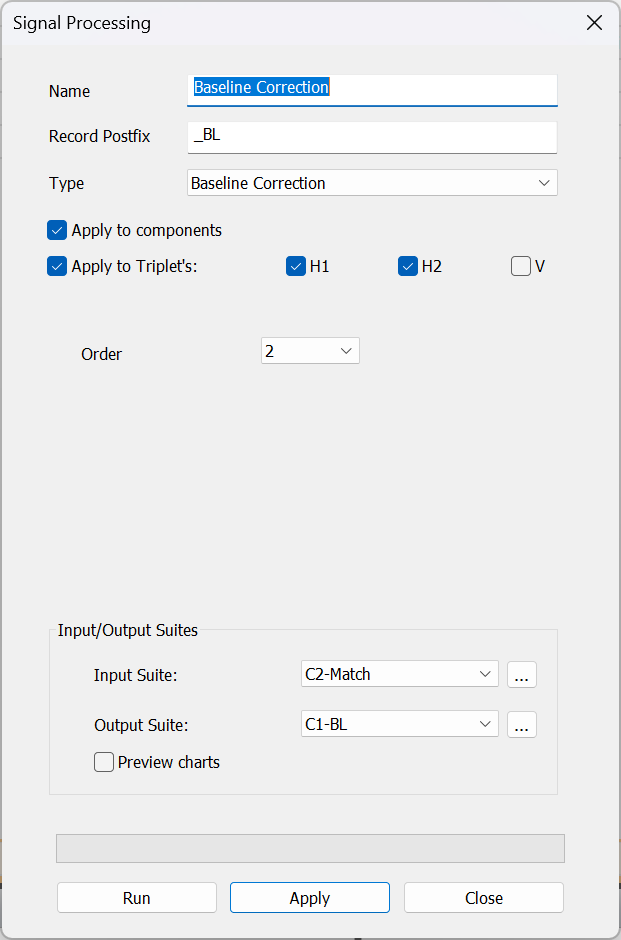Browse for Input Suite with ellipsis button
This screenshot has width=621, height=940.
pos(521,675)
